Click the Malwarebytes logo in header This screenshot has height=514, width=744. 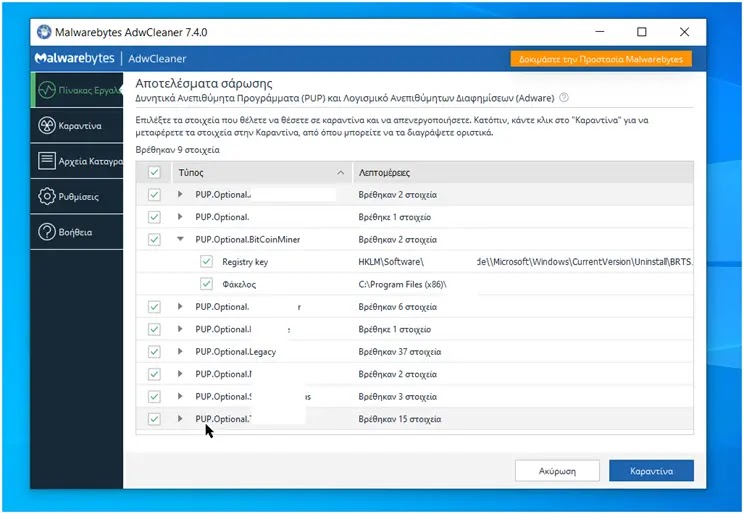click(75, 58)
